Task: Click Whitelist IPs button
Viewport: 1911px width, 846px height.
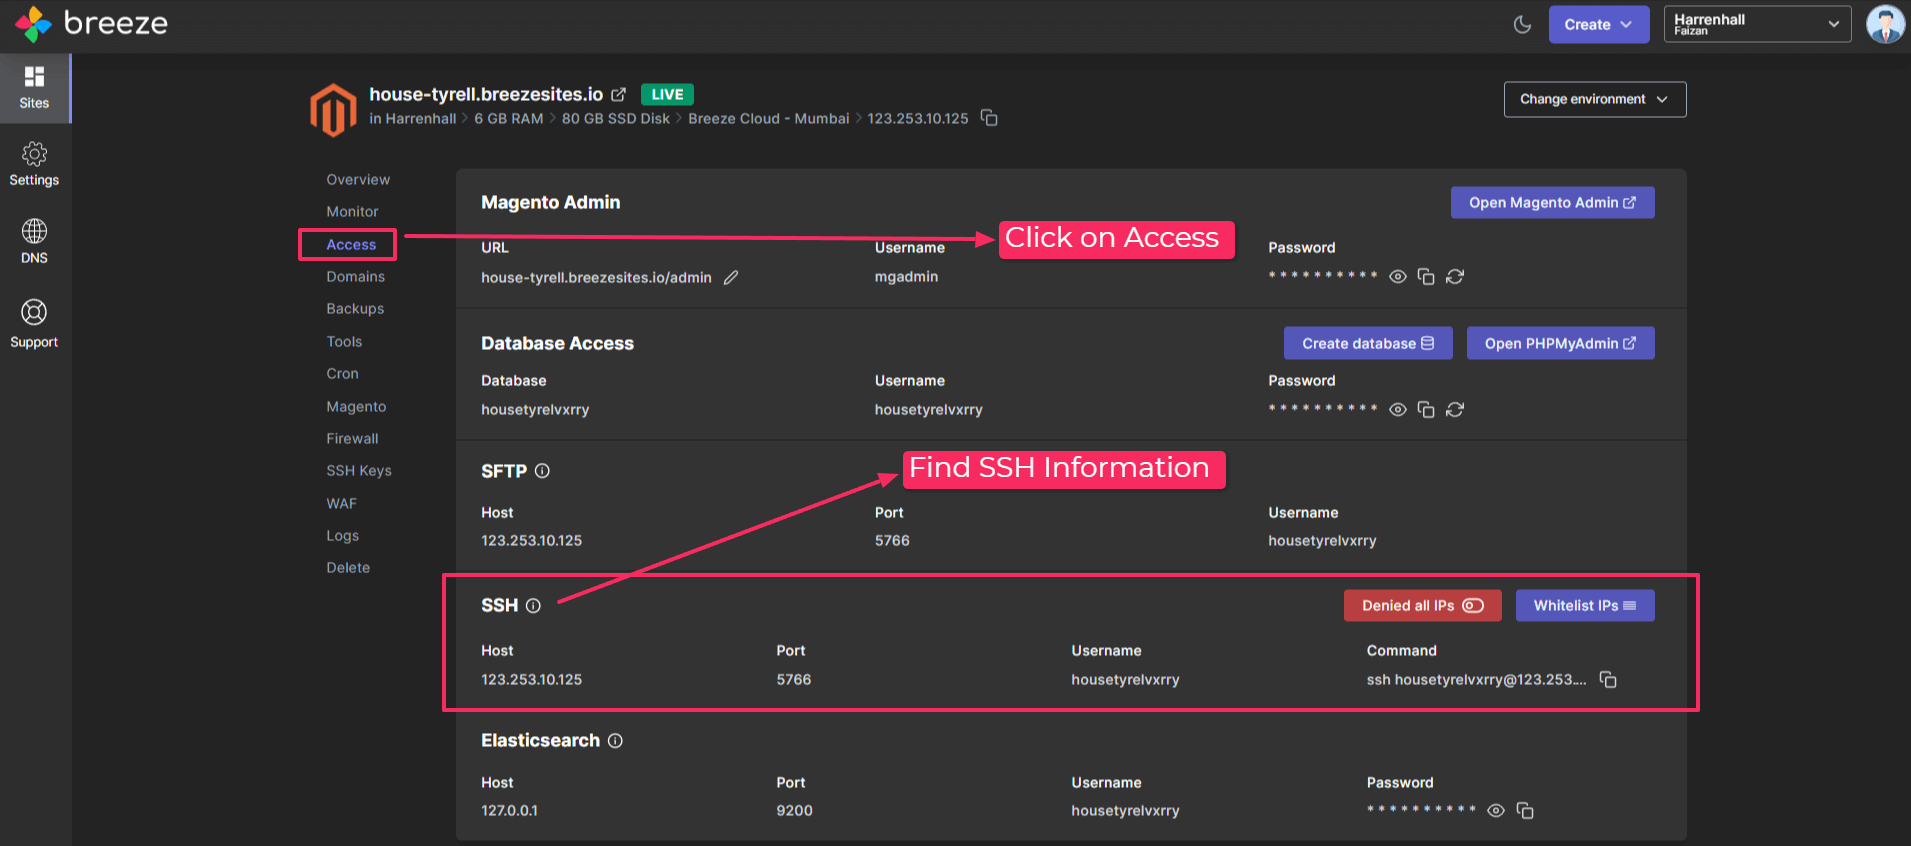Action: [x=1585, y=606]
